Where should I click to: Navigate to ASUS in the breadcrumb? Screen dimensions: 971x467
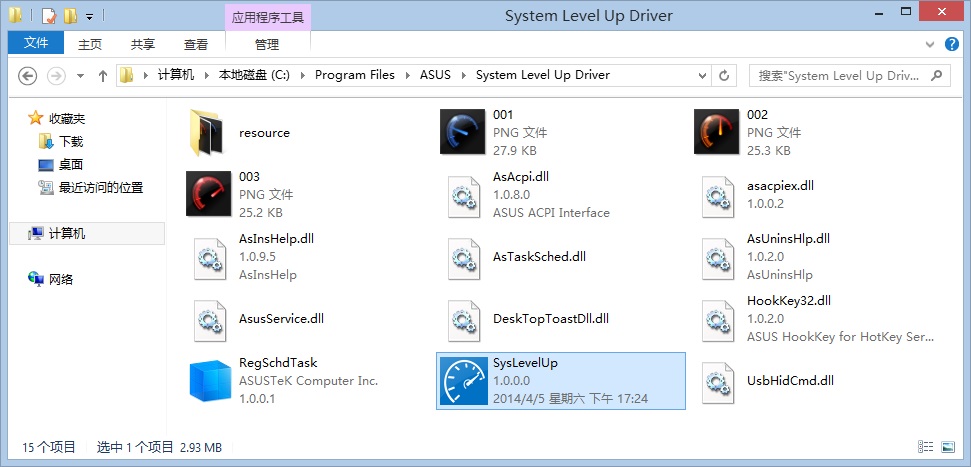435,75
